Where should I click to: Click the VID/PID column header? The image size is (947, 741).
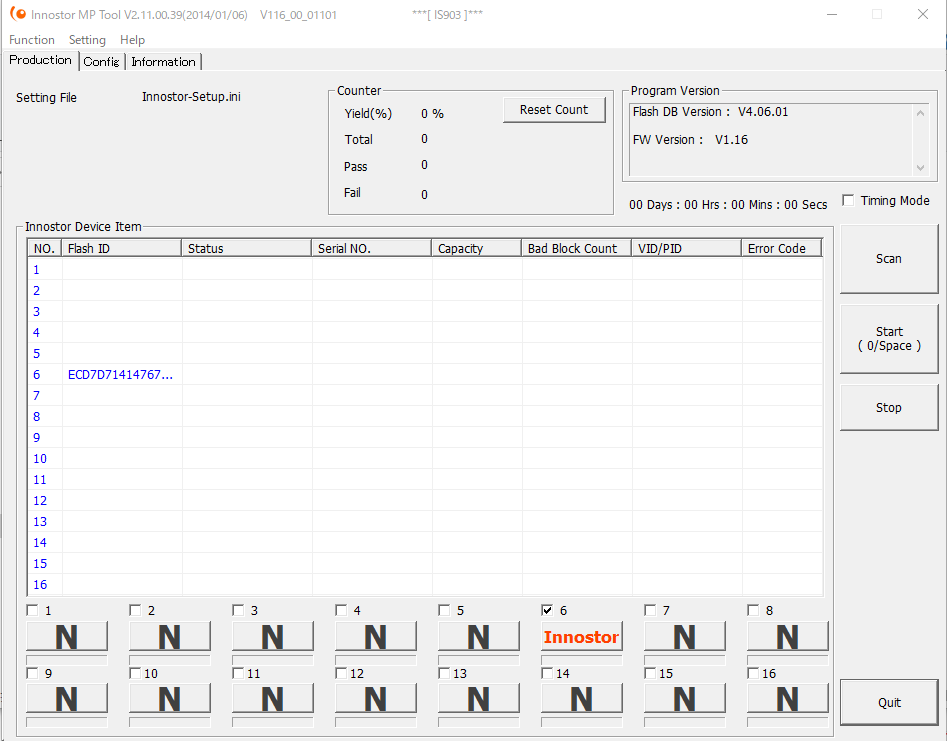(x=687, y=248)
